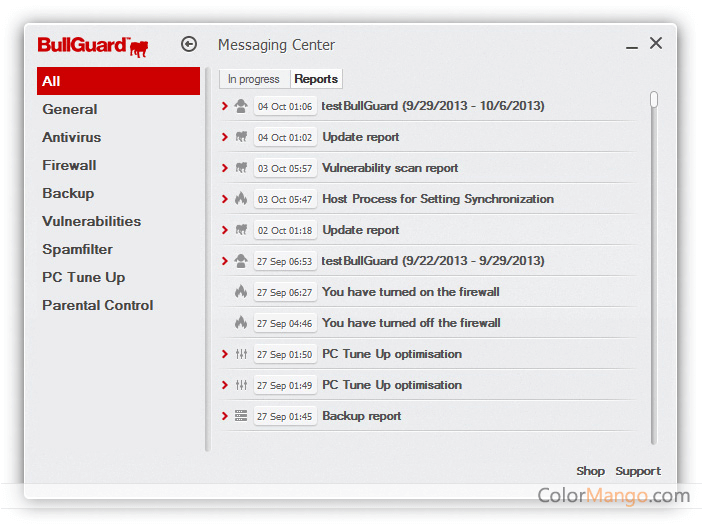
Task: Click sliders icon on 27 Sep 01:50 row
Action: pos(241,354)
